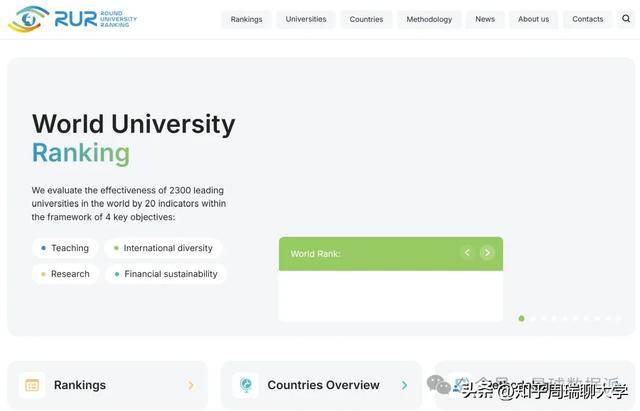
Task: Go to the About us page
Action: click(533, 19)
